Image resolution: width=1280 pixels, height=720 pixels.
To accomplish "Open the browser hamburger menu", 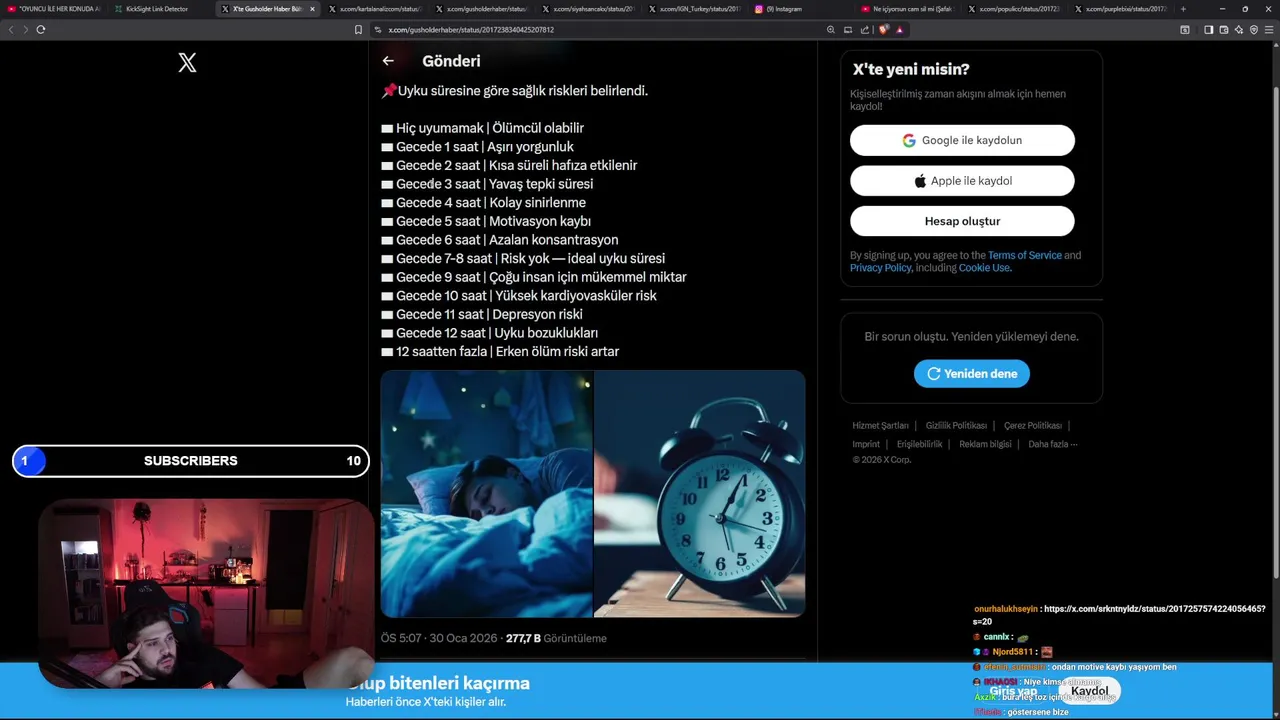I will pyautogui.click(x=1269, y=30).
